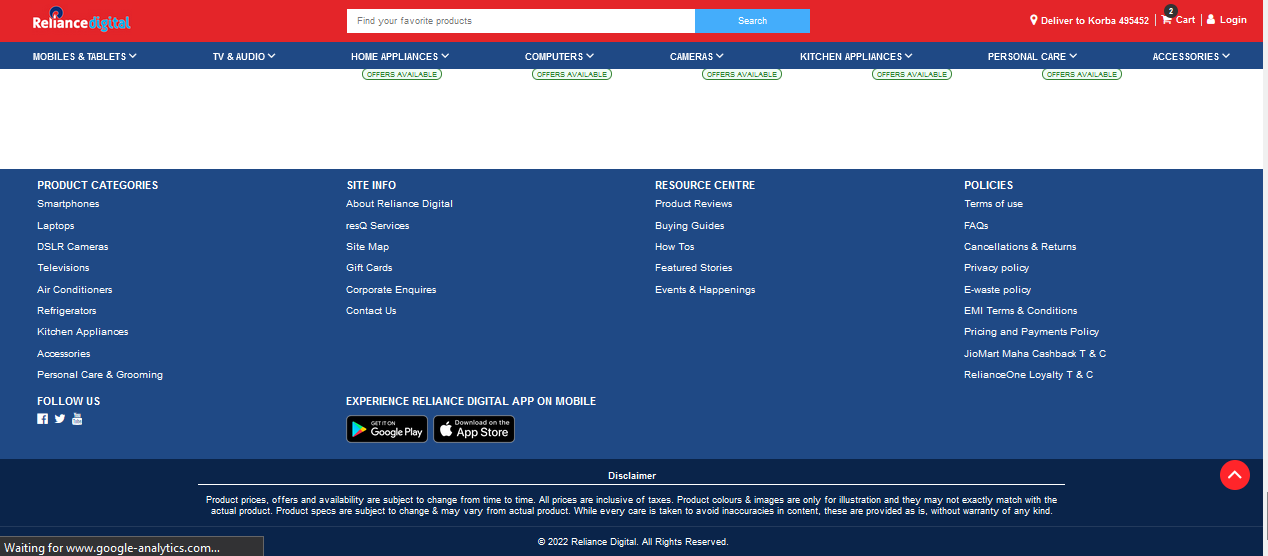Open Product Reviews link
This screenshot has height=556, width=1268.
(x=694, y=204)
